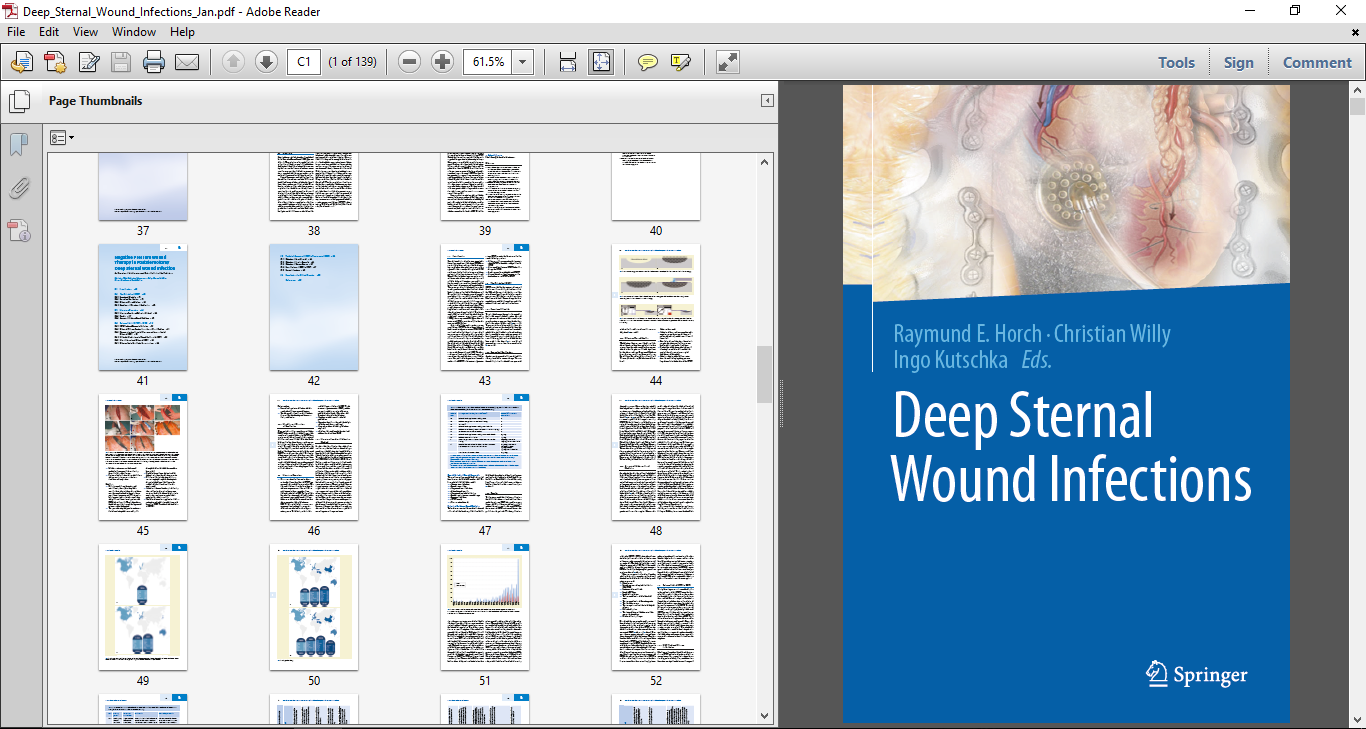
Task: Select page 48 thumbnail
Action: [656, 457]
